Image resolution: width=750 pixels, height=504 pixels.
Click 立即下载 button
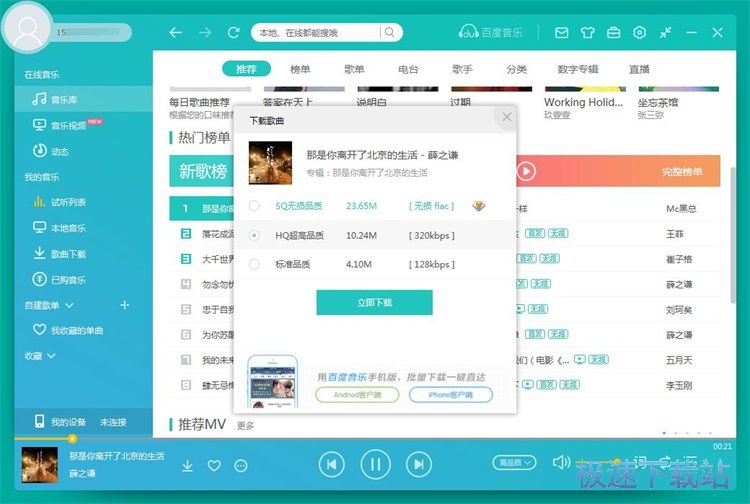pyautogui.click(x=375, y=302)
